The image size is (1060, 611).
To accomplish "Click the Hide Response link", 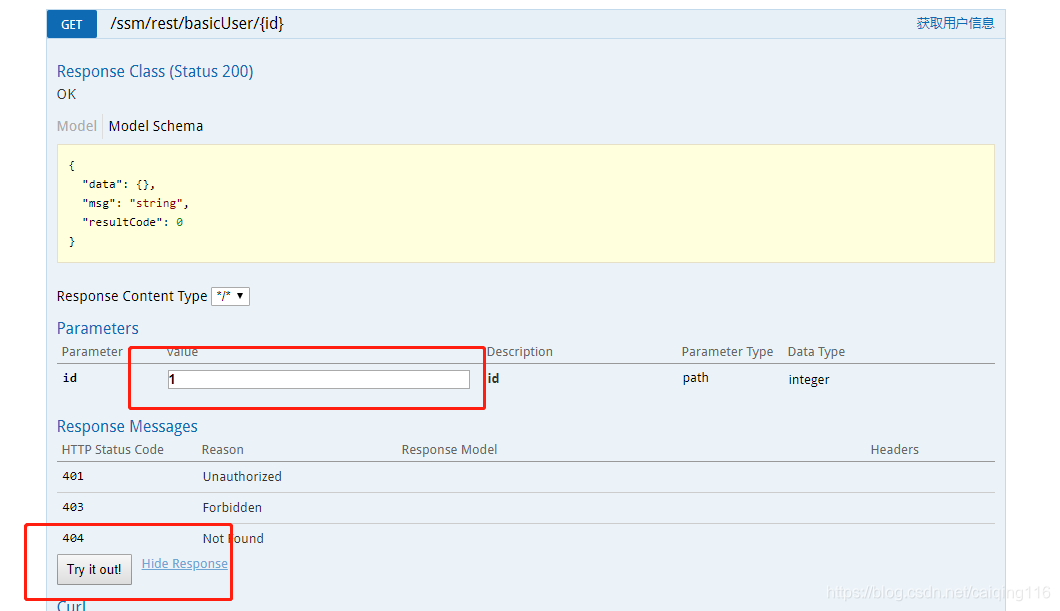I will pos(185,564).
